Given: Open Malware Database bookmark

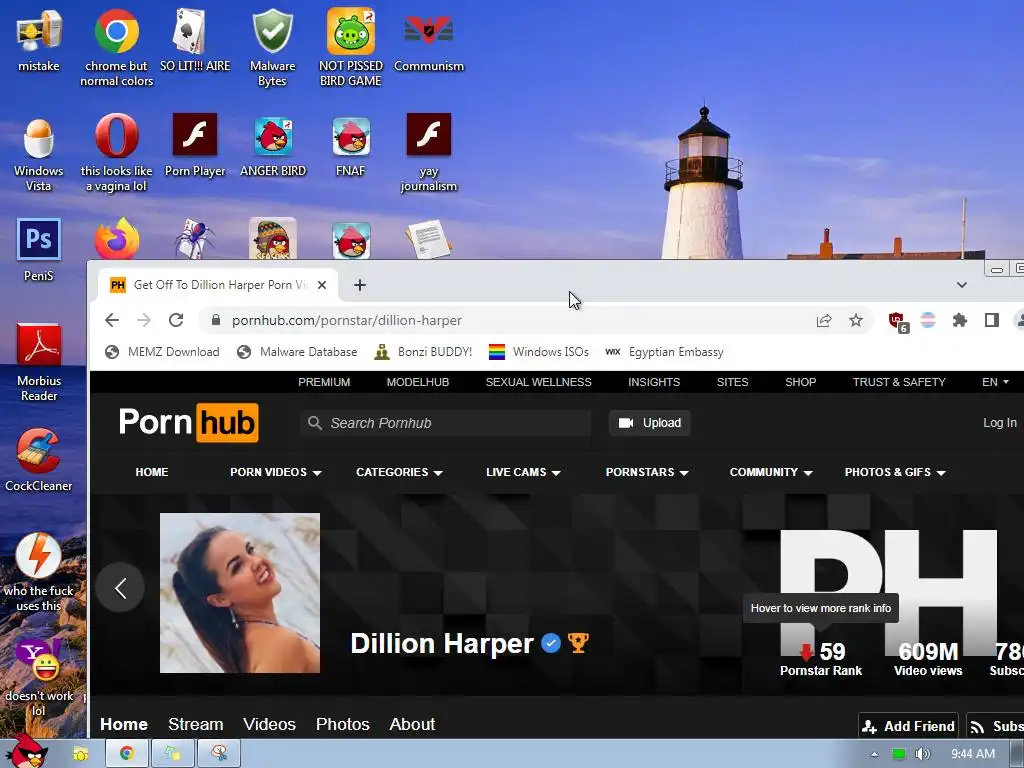Looking at the screenshot, I should click(297, 352).
